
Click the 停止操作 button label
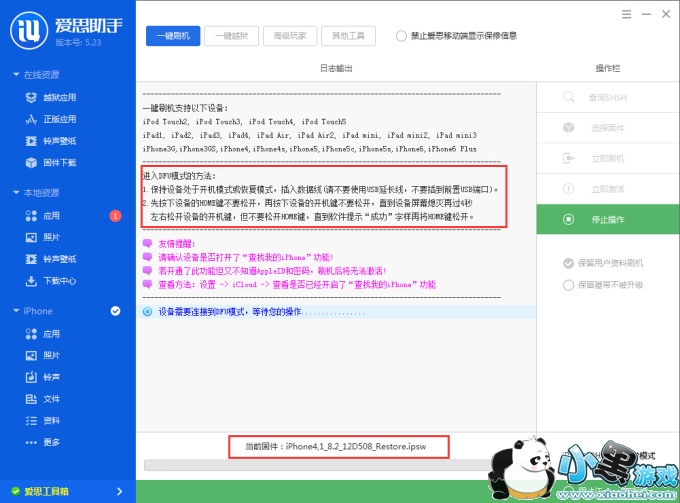(x=608, y=220)
